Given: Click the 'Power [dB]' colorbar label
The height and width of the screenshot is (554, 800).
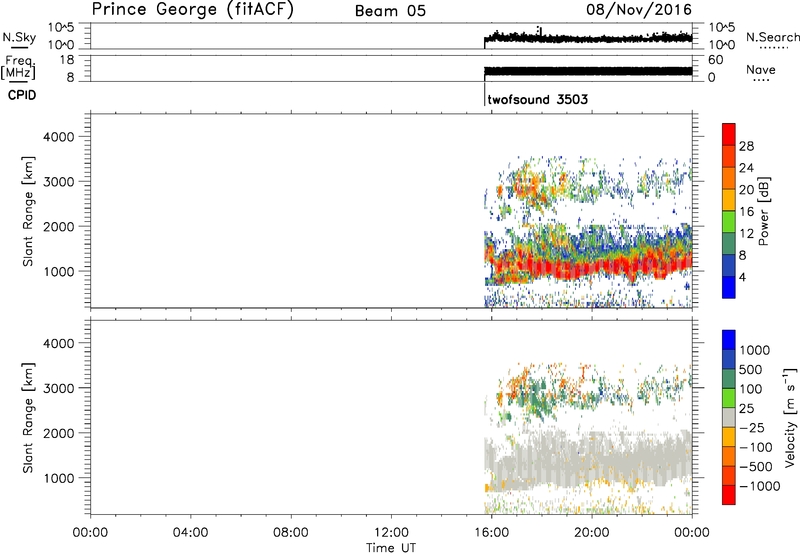Looking at the screenshot, I should pos(764,211).
